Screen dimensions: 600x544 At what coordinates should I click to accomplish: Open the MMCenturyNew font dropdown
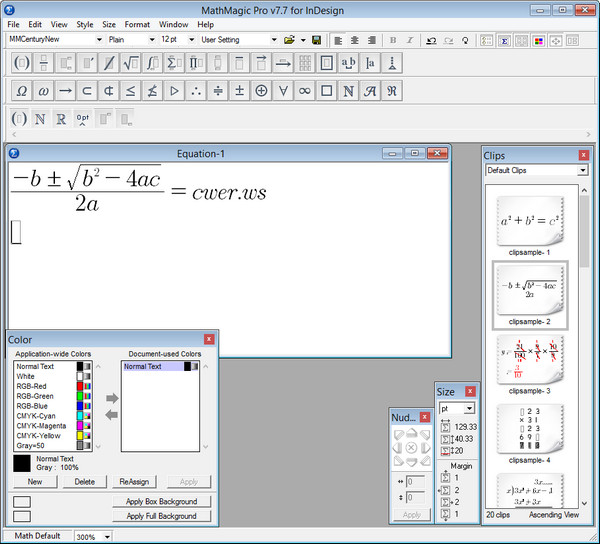tap(98, 40)
